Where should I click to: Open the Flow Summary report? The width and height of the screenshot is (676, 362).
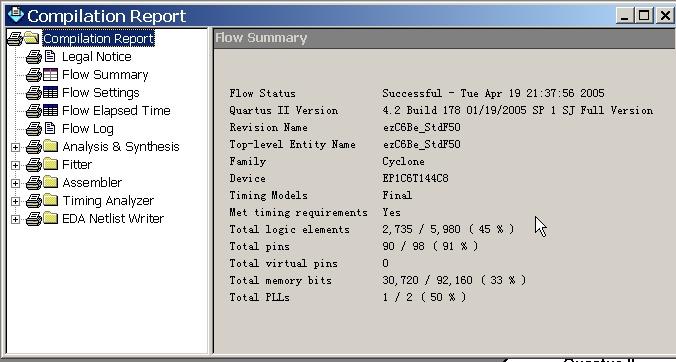click(105, 75)
